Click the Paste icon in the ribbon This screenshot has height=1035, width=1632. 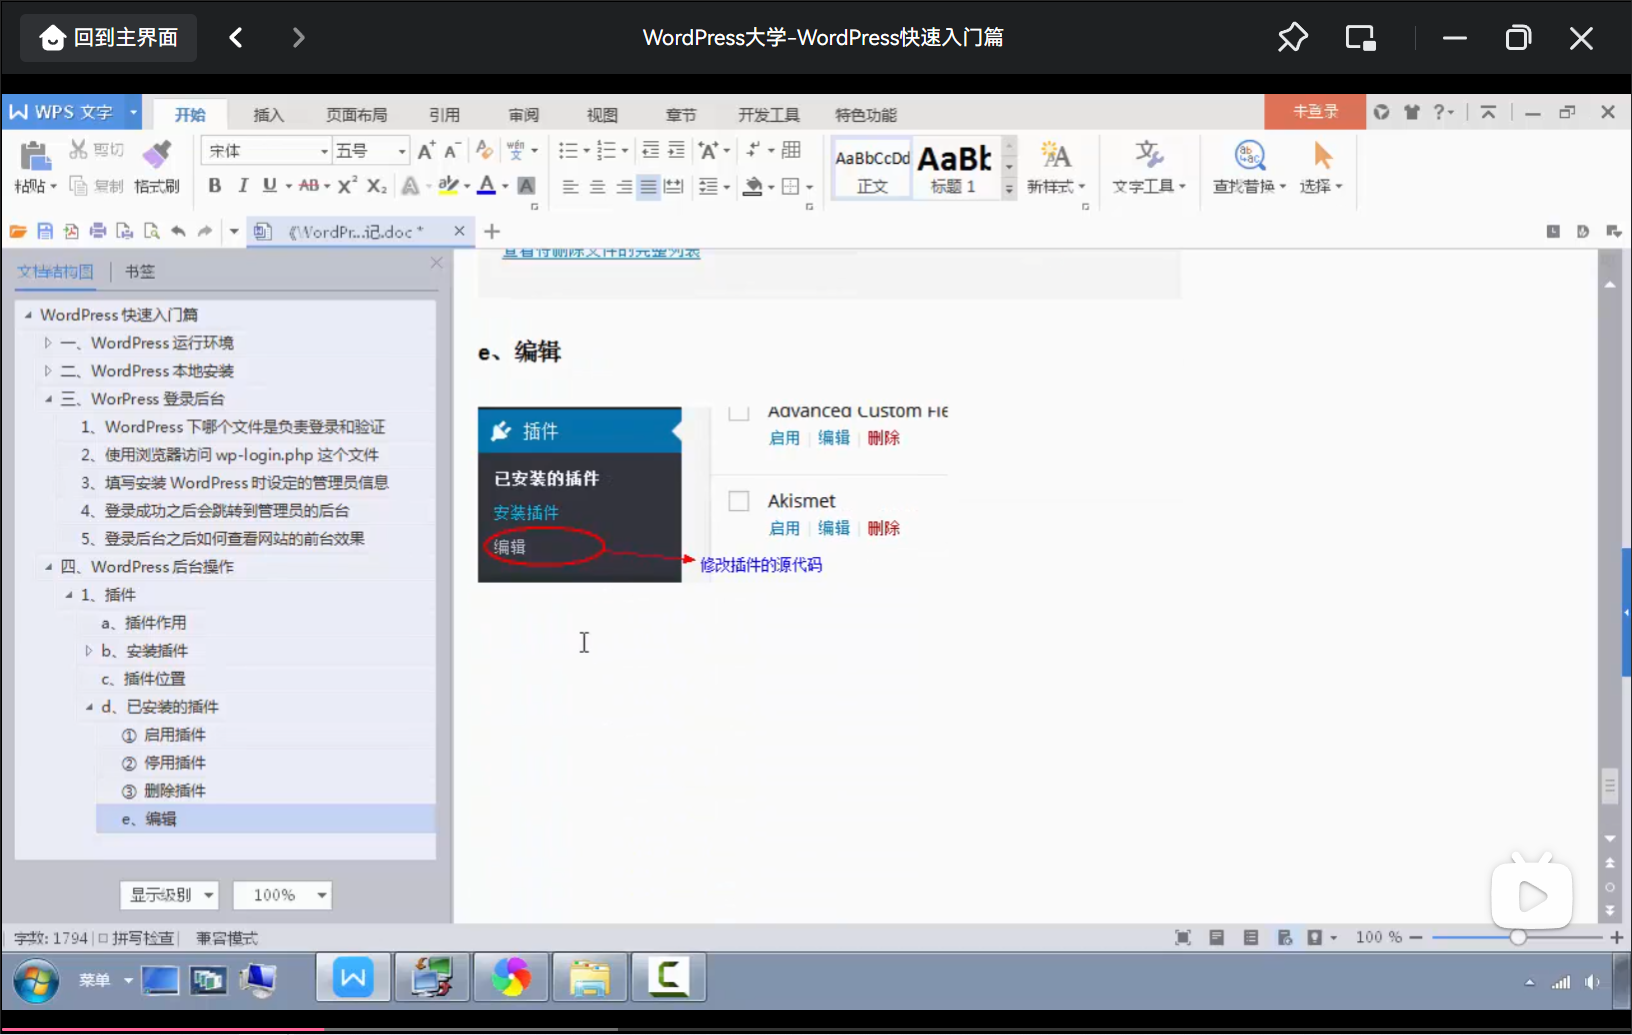pos(35,156)
